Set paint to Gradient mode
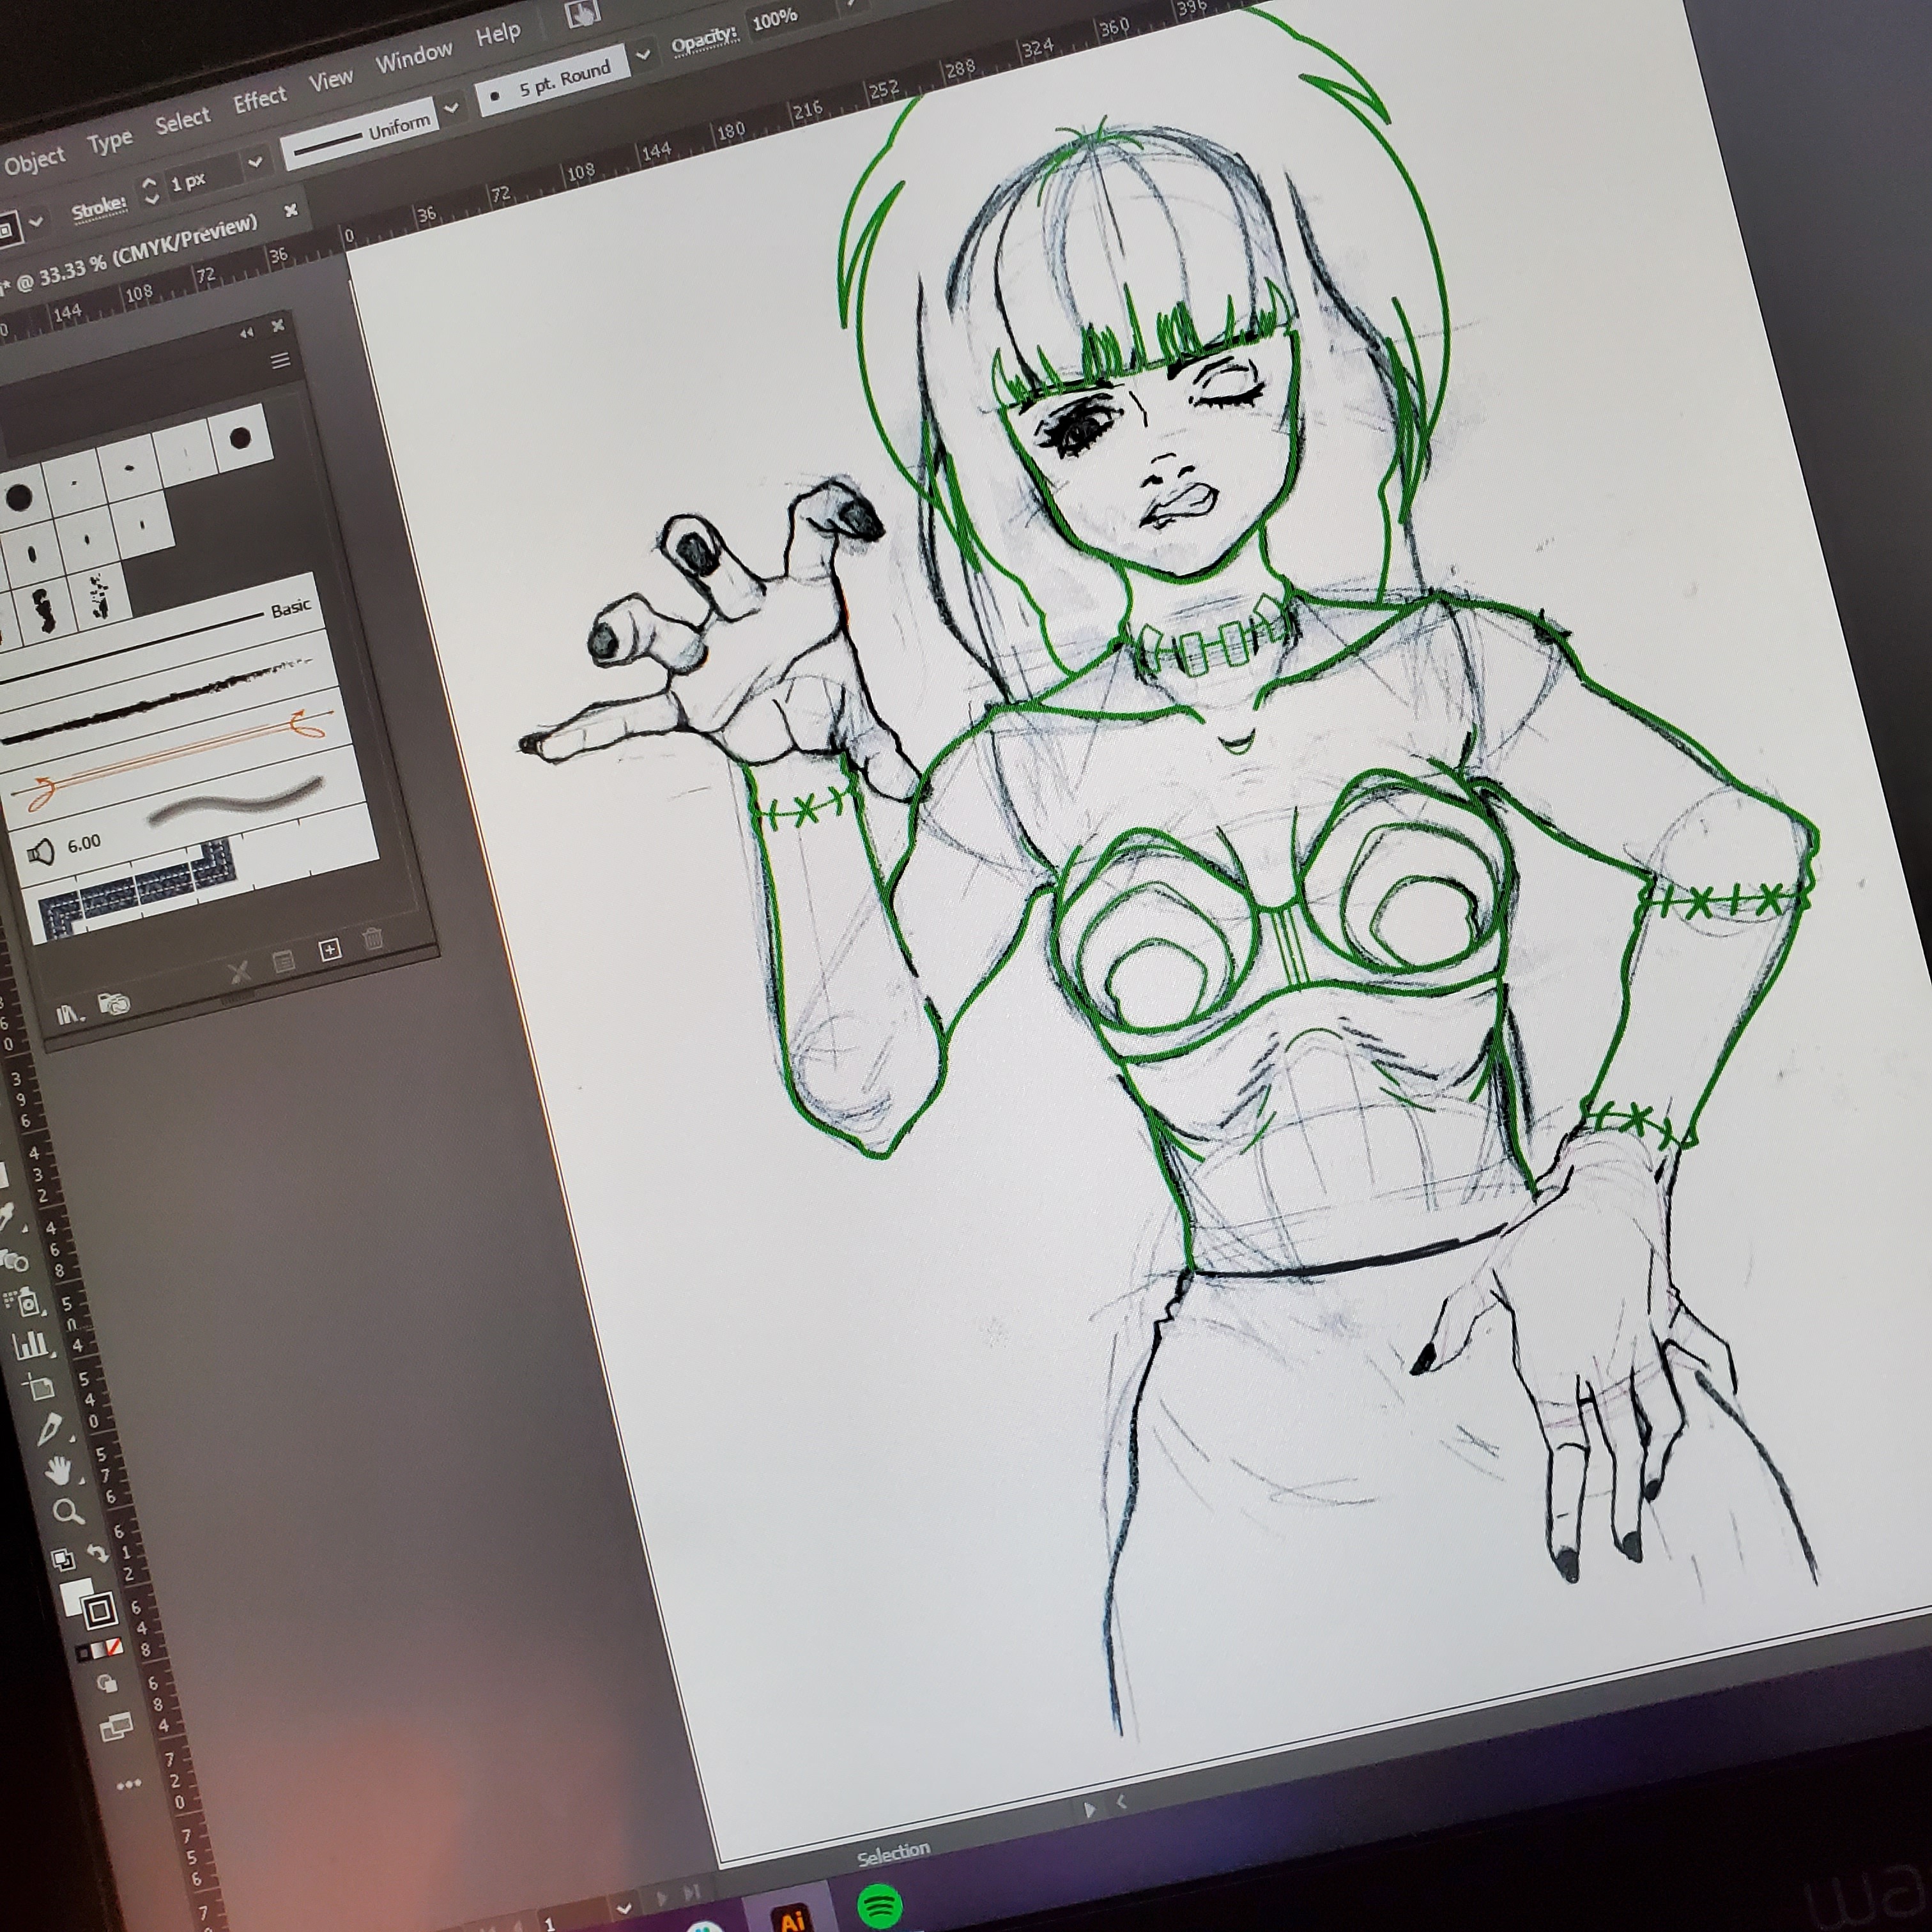Screen dimensions: 1932x1932 point(98,1650)
